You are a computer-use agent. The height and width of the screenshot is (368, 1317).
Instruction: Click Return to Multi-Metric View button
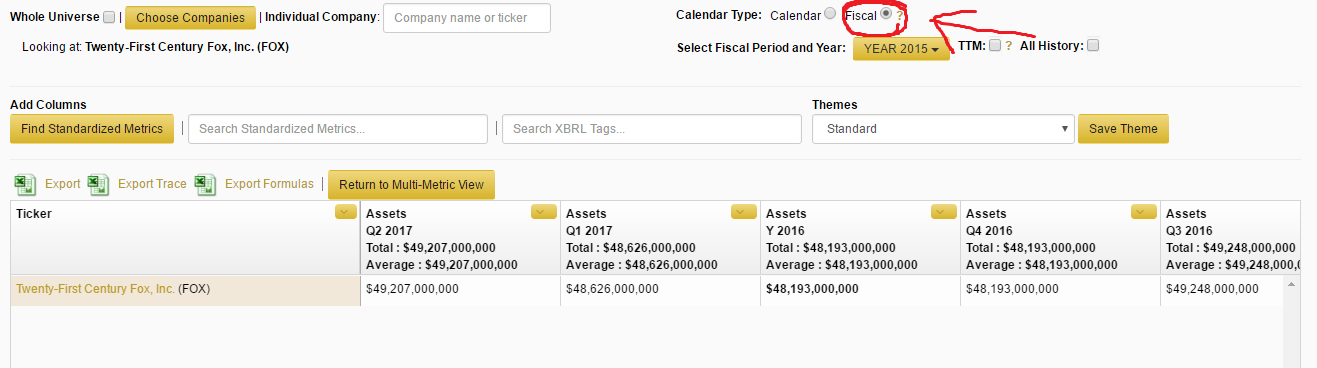[411, 185]
